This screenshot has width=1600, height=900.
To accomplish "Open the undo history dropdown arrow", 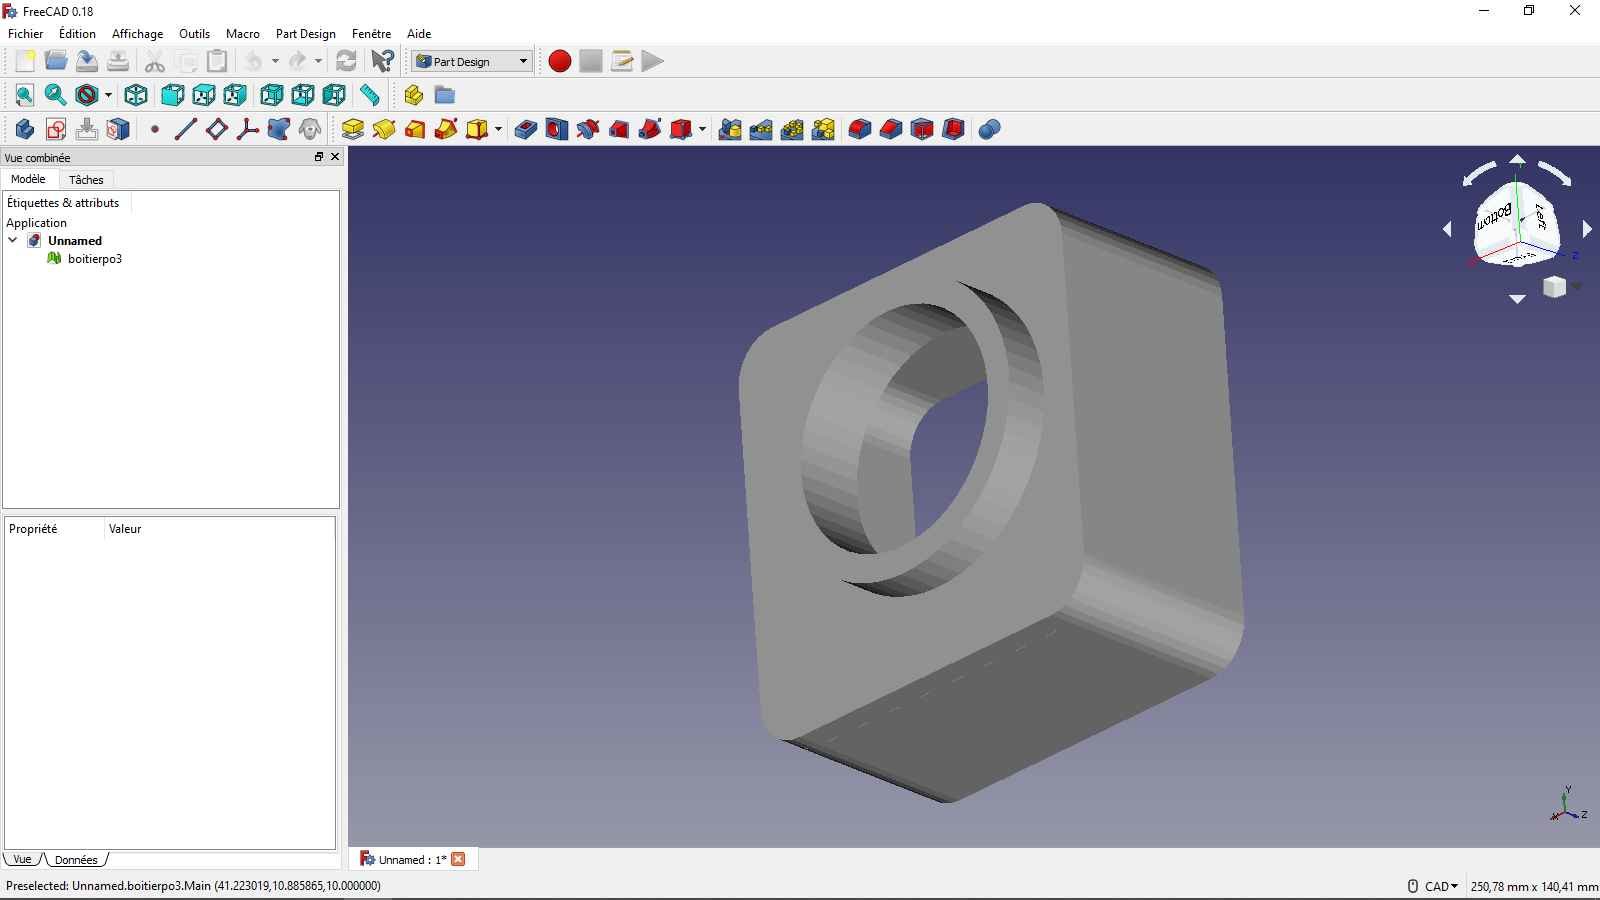I will click(275, 61).
